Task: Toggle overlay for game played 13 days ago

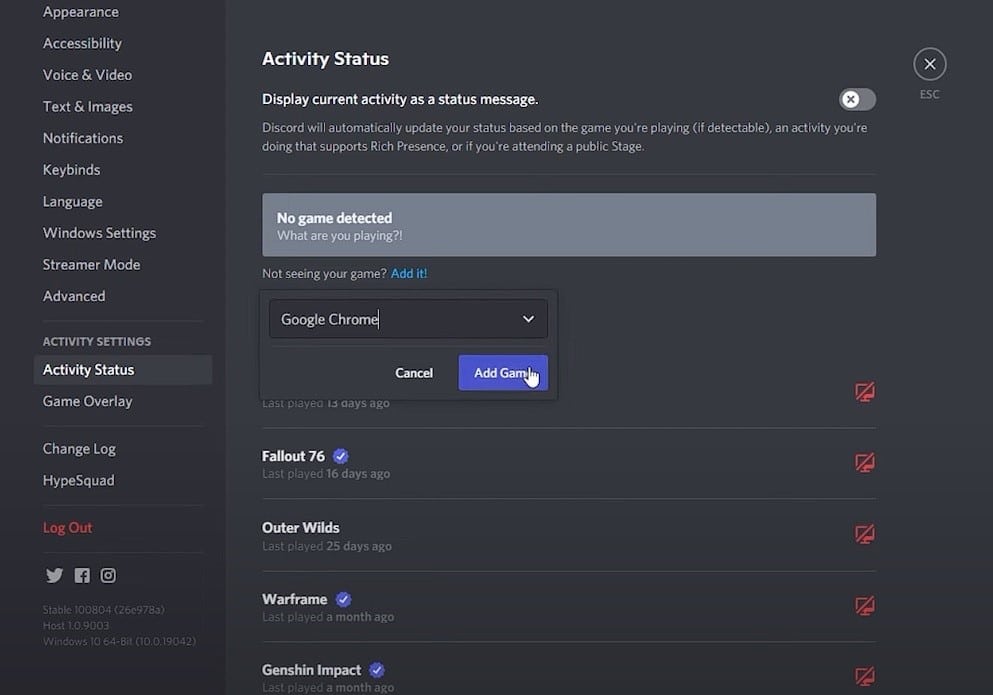Action: [865, 392]
